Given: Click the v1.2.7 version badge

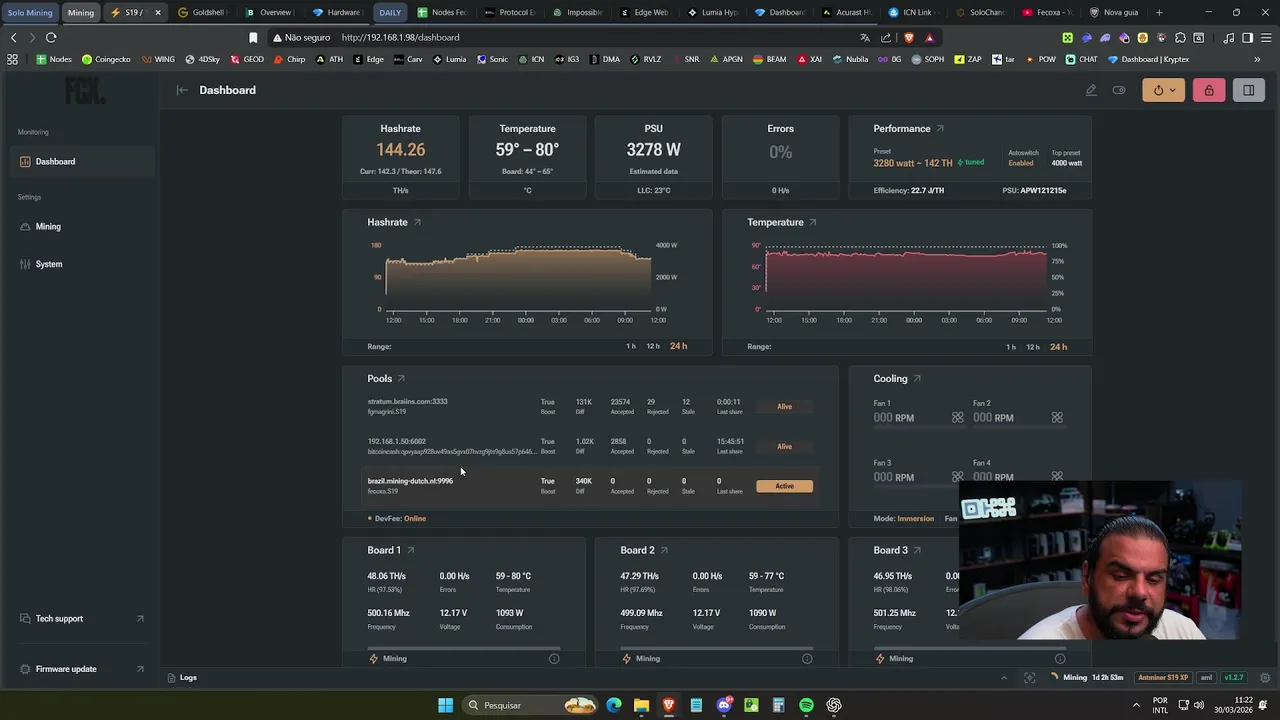Looking at the screenshot, I should coord(1234,678).
